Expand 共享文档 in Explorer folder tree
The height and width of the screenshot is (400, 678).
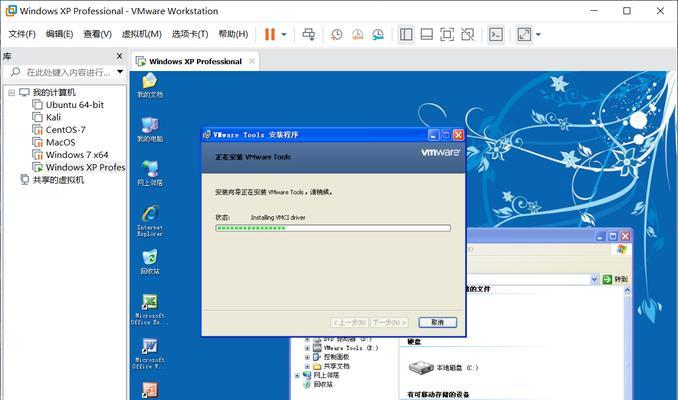307,366
